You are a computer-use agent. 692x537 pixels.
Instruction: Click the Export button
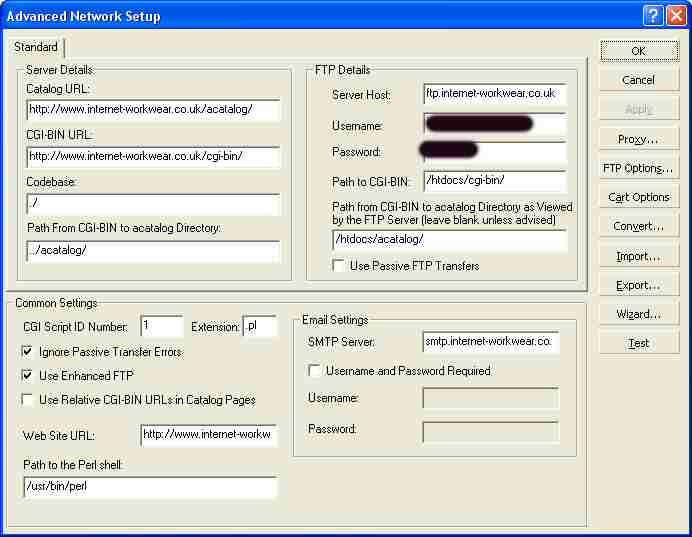[x=638, y=285]
